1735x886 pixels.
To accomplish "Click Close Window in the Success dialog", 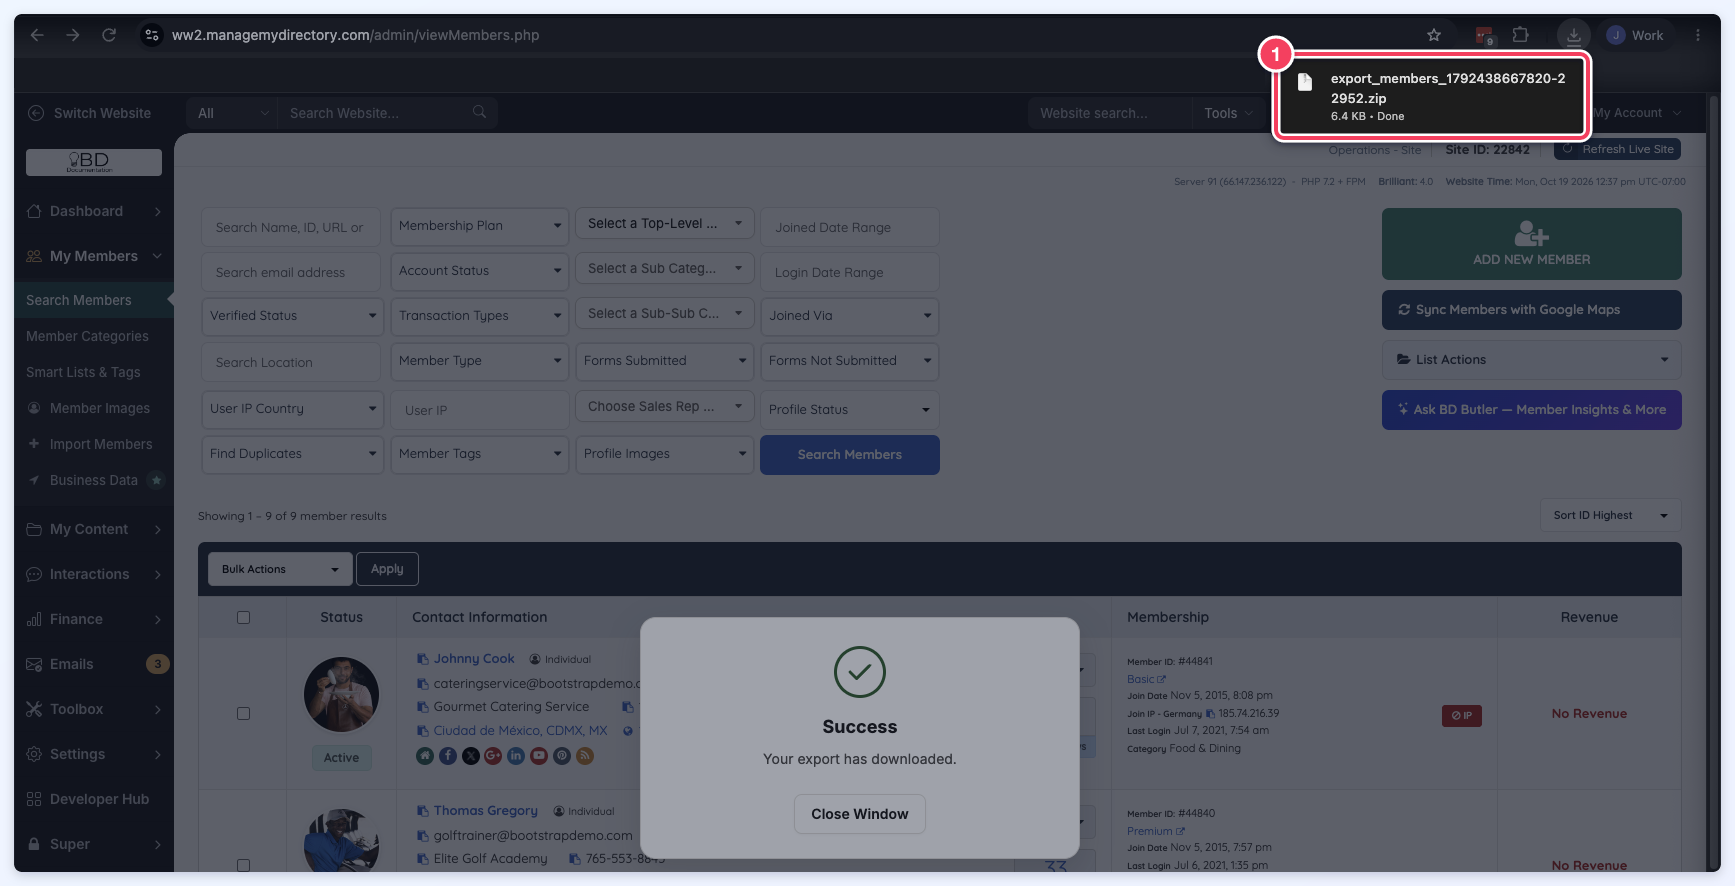I will (x=860, y=814).
